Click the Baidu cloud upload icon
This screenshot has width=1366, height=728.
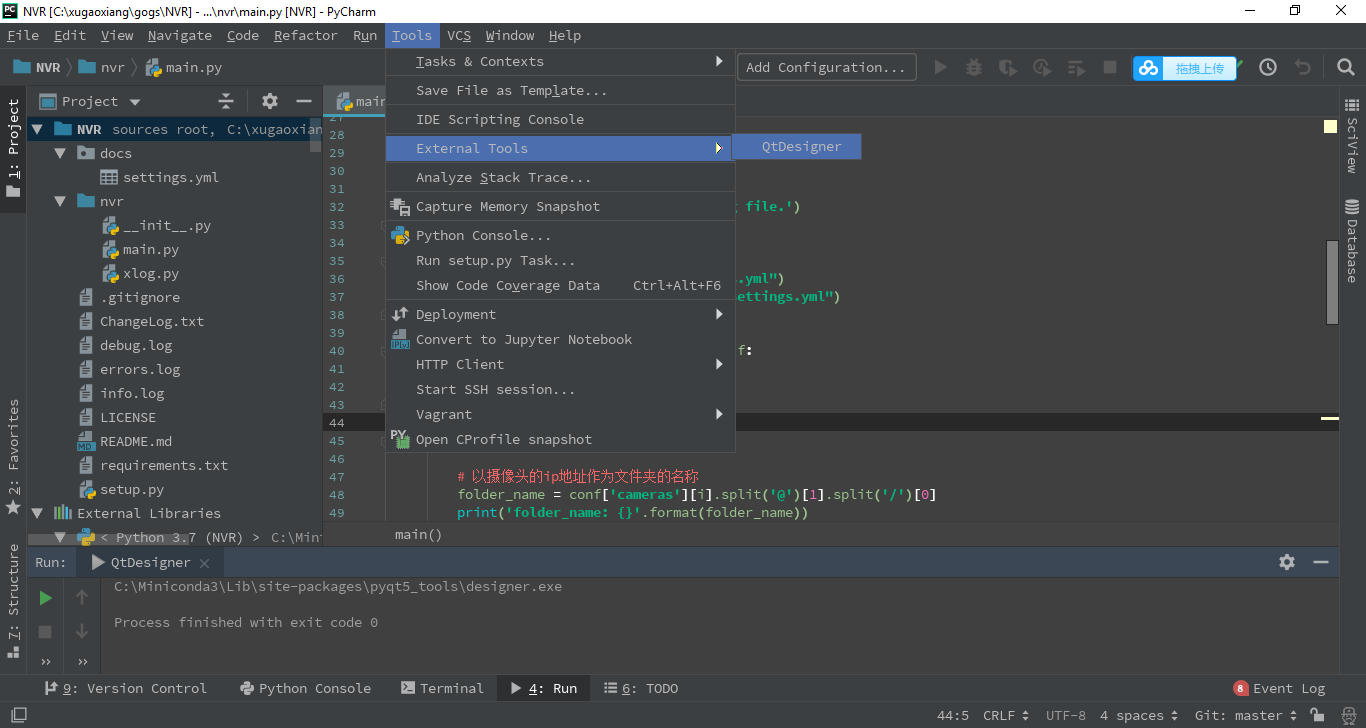click(1149, 68)
